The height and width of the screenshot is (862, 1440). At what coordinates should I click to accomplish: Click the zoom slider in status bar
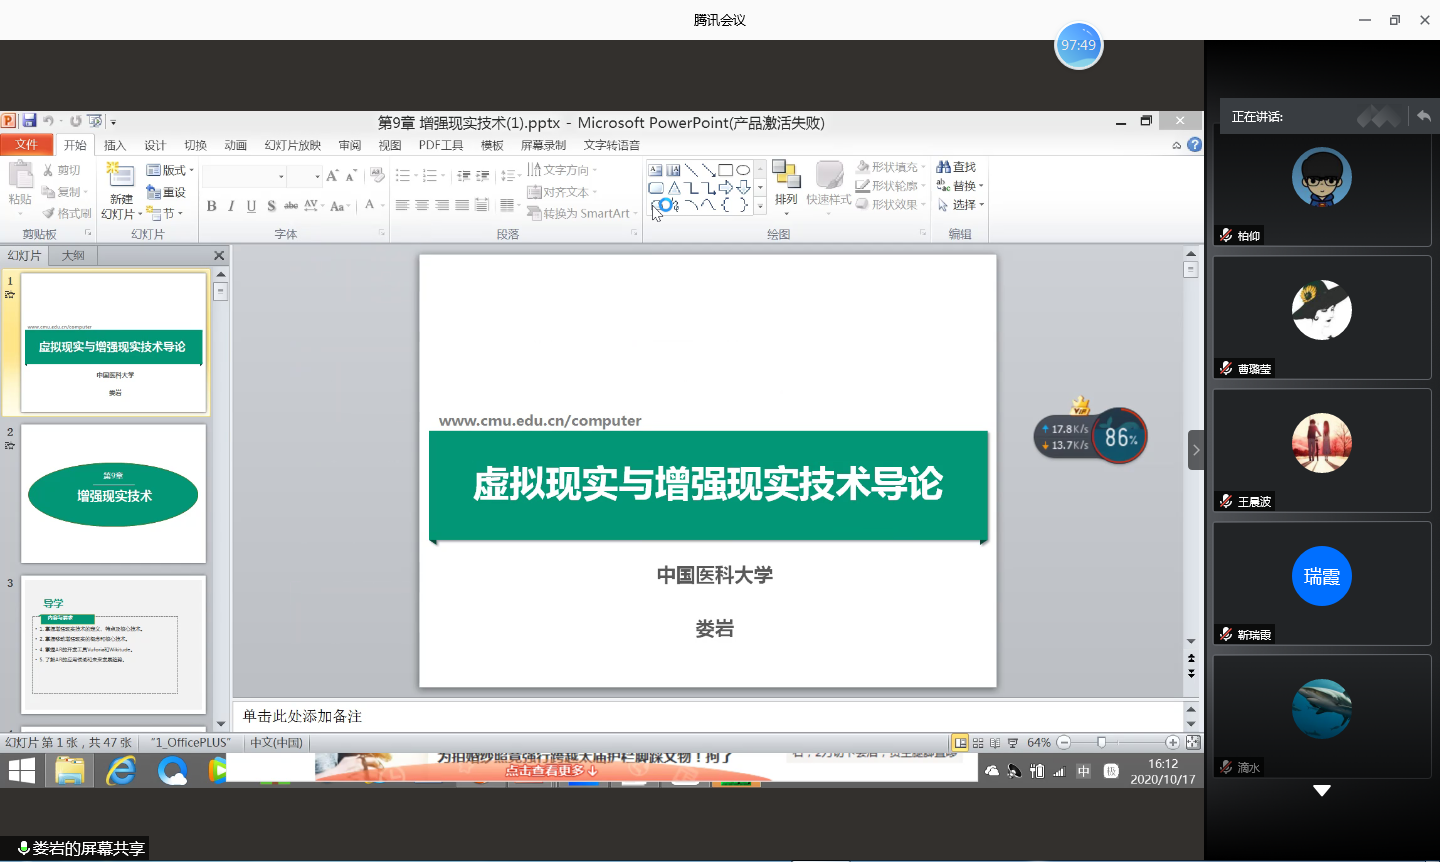pyautogui.click(x=1101, y=743)
